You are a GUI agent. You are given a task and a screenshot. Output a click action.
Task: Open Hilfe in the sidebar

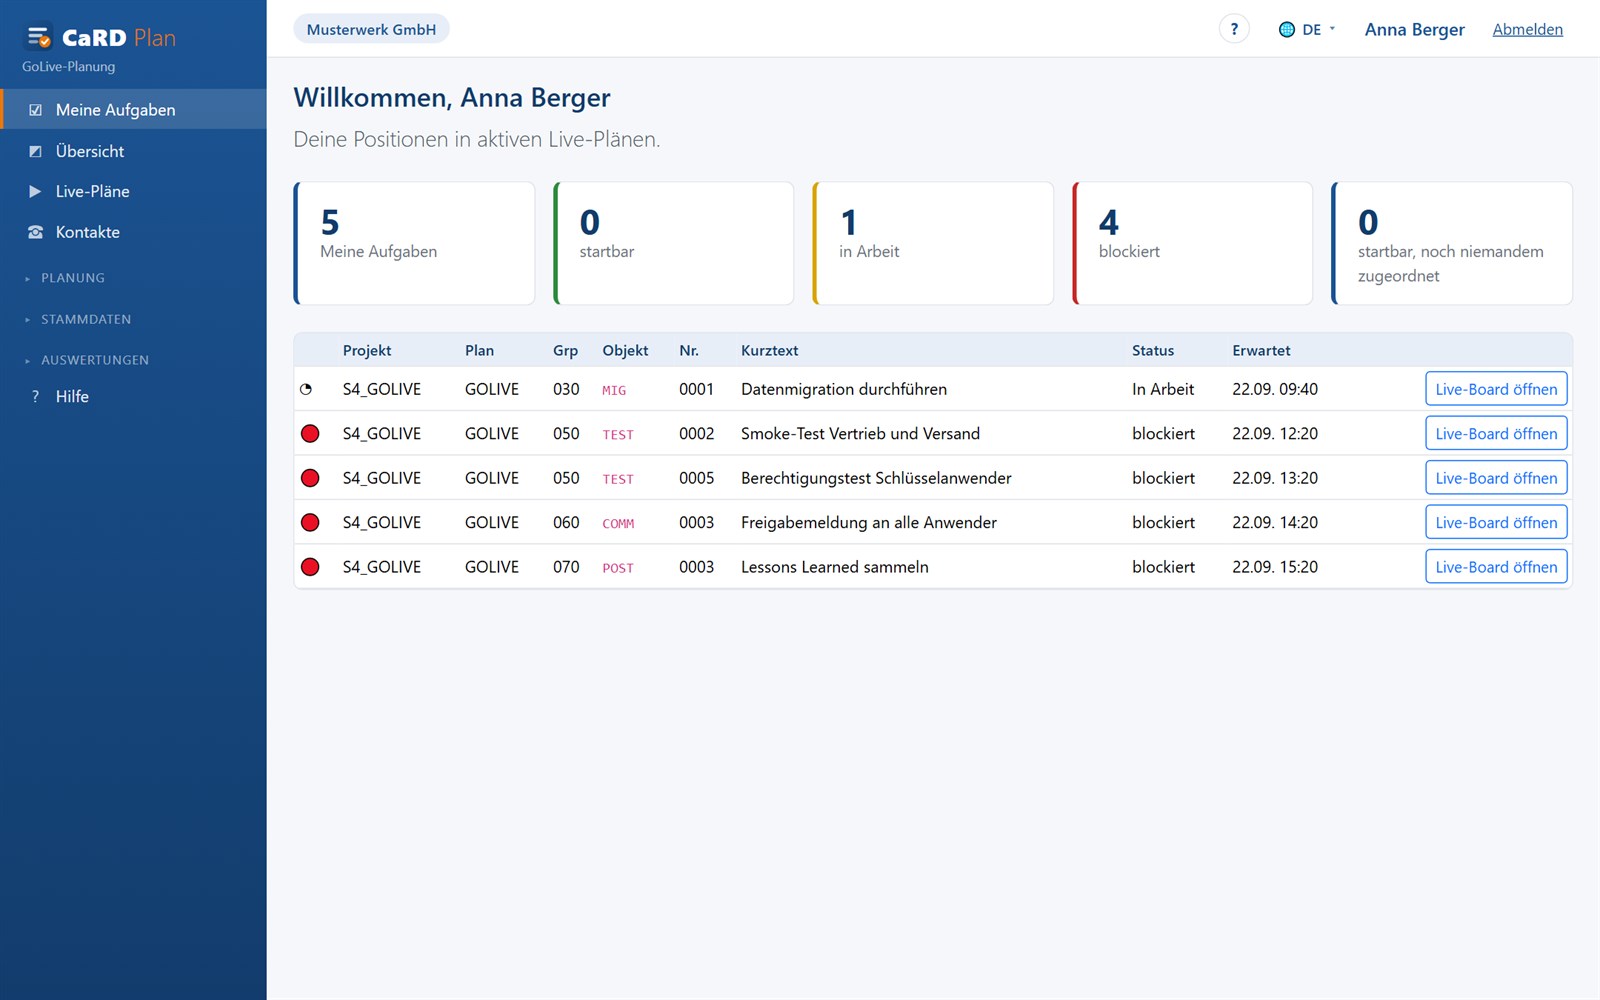(133, 396)
